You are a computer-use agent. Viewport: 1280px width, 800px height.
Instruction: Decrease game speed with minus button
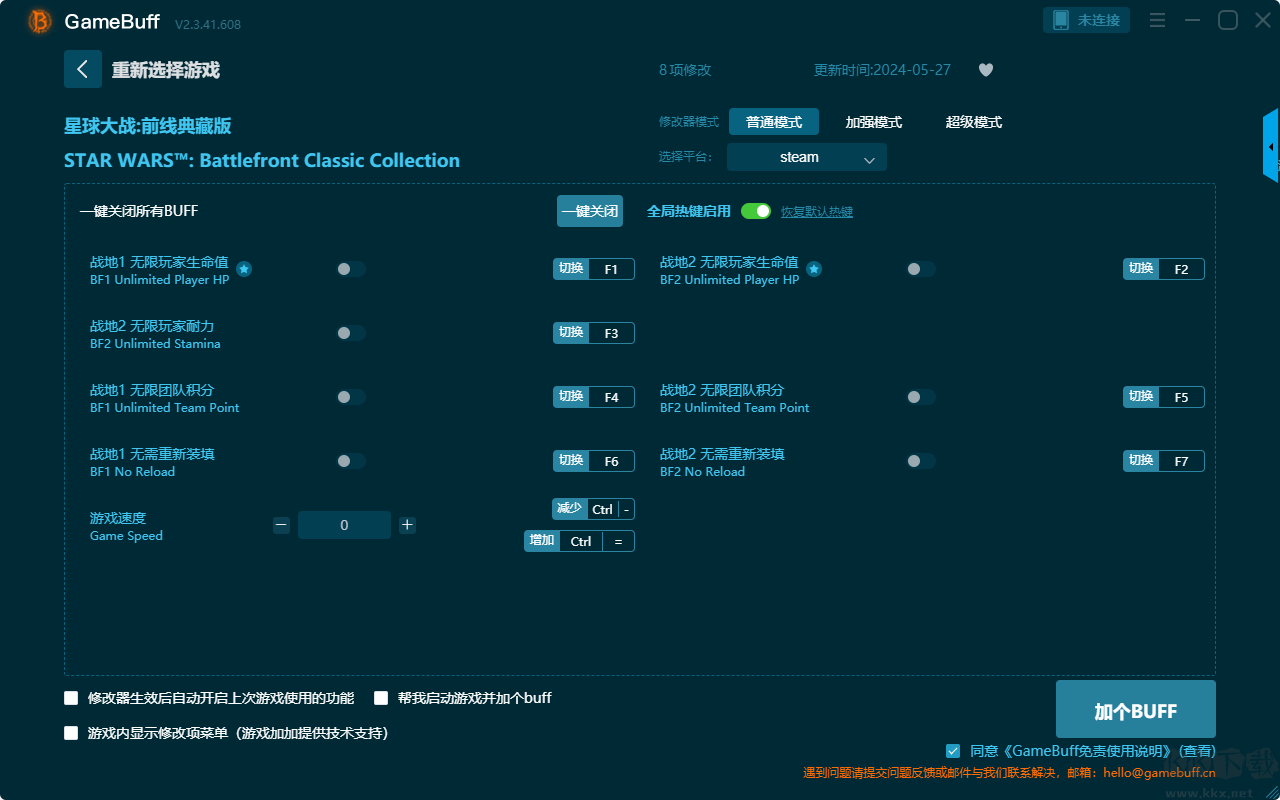coord(281,525)
